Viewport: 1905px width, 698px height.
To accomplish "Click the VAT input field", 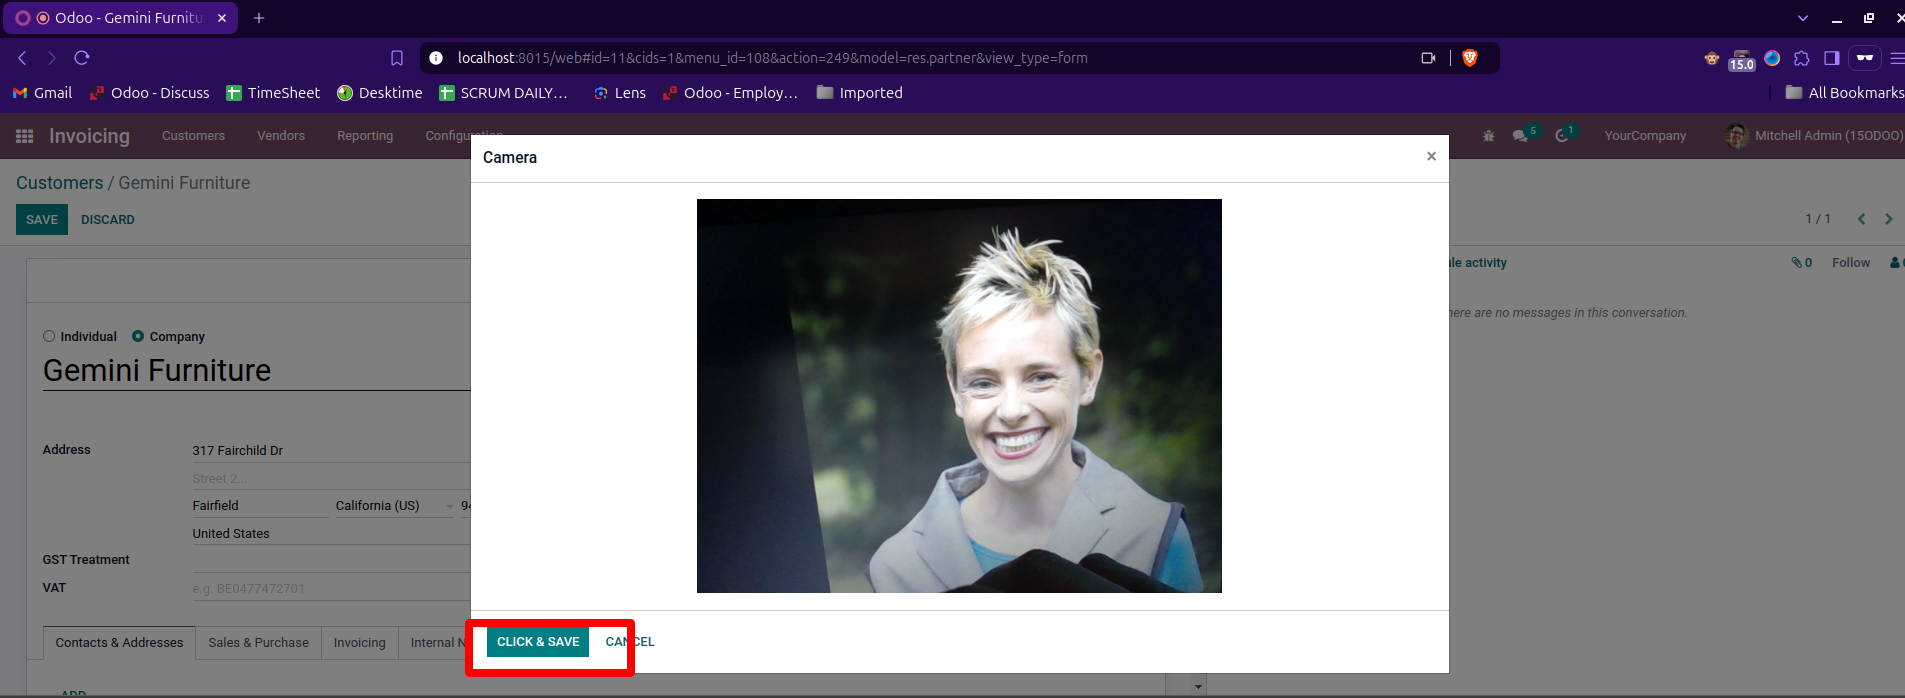I will point(331,589).
